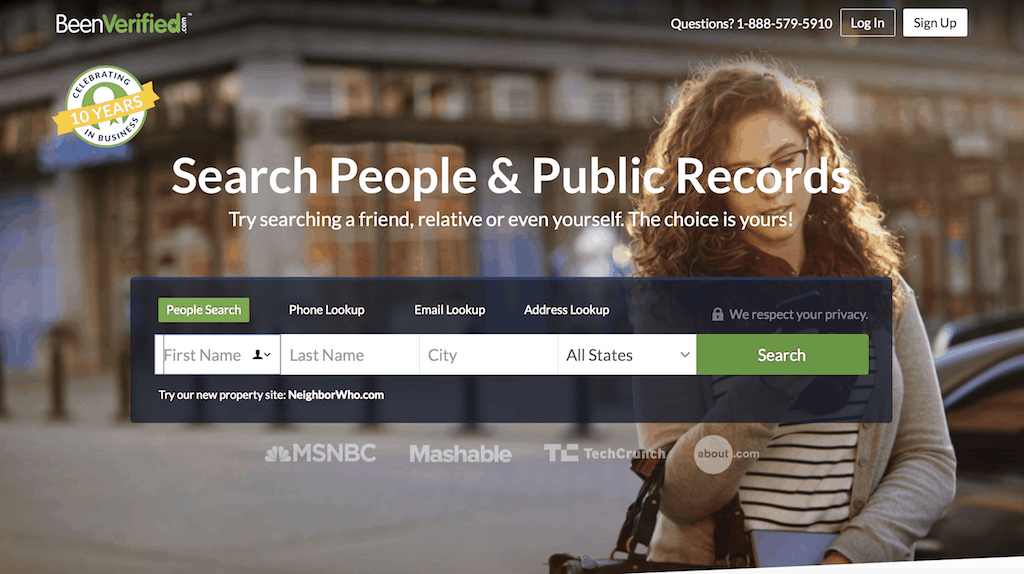Viewport: 1024px width, 574px height.
Task: Expand the All States chevron arrow
Action: [684, 355]
